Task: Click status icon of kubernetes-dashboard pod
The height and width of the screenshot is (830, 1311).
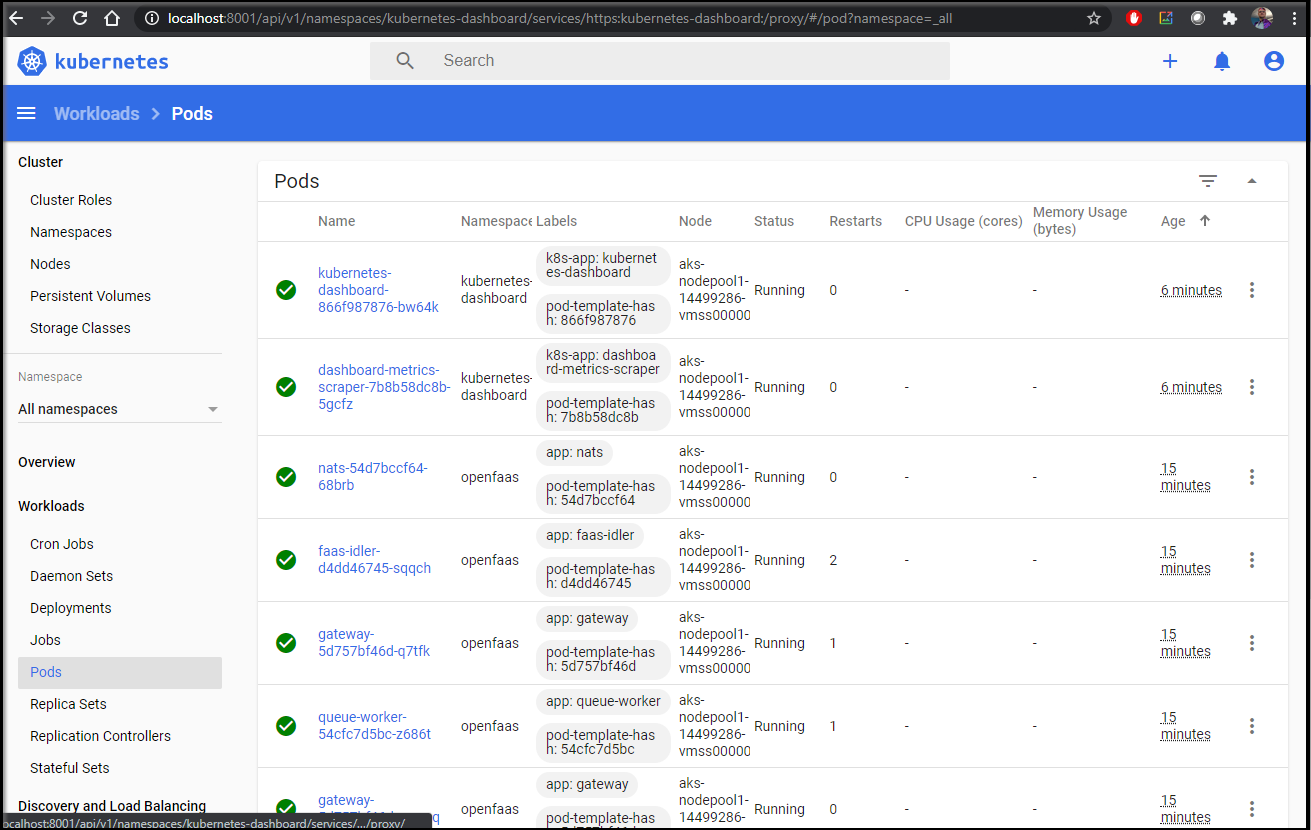Action: [x=286, y=290]
